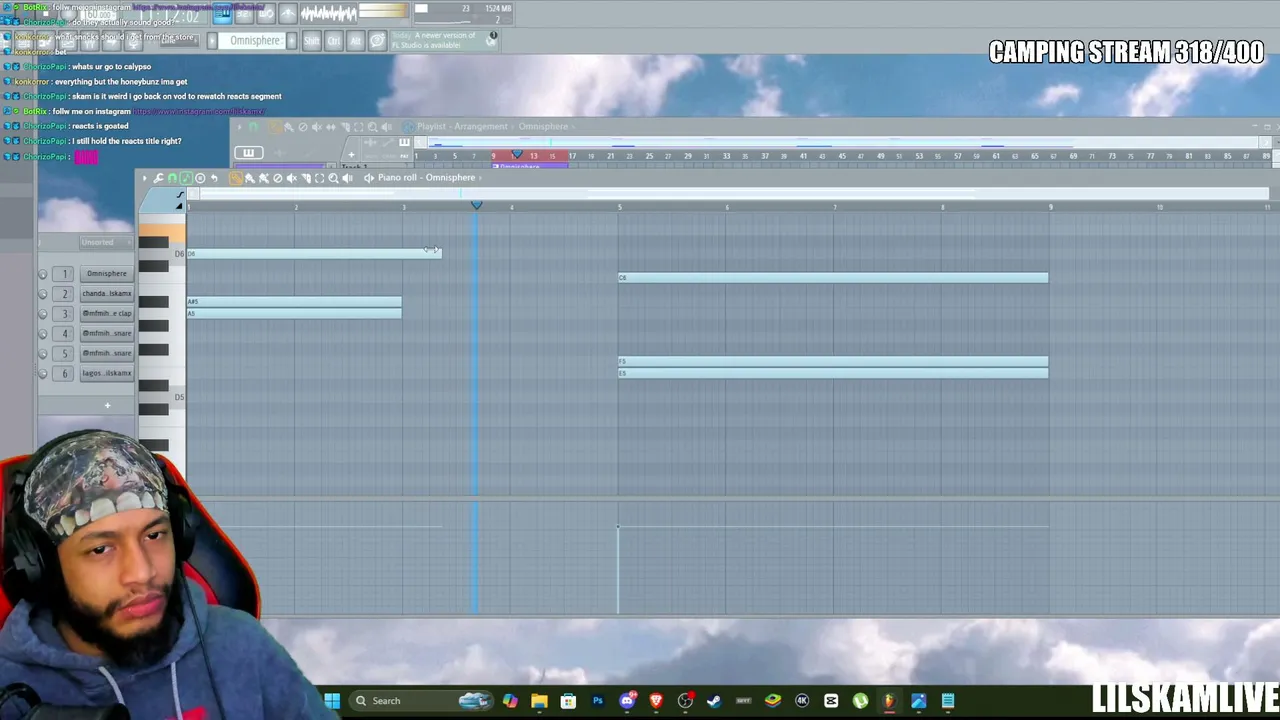Select the Mute tool in Playlist toolbar
This screenshot has width=1280, height=720.
click(x=317, y=127)
